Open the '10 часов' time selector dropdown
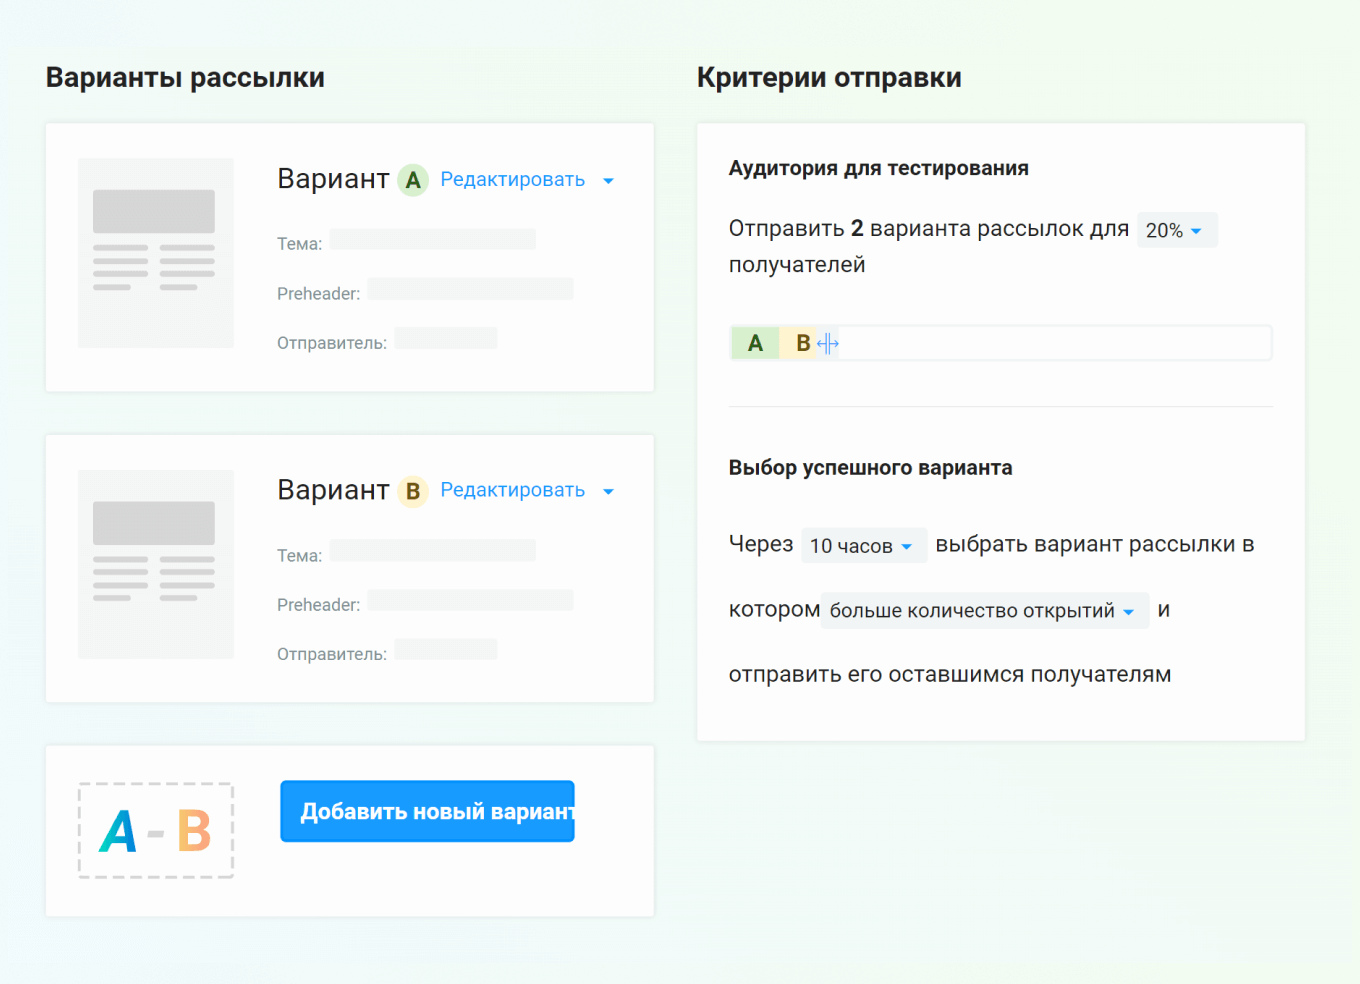 point(863,545)
